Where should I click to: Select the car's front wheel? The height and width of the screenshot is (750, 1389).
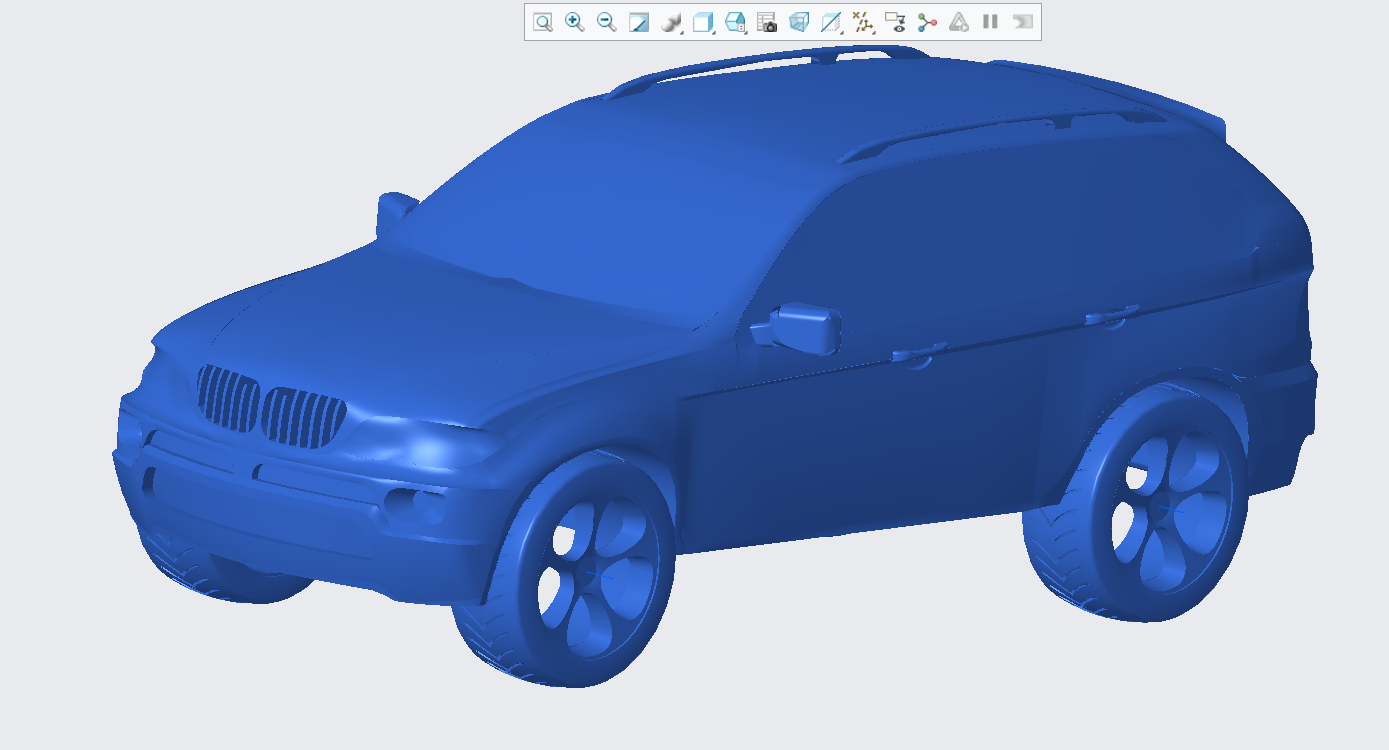click(x=565, y=570)
